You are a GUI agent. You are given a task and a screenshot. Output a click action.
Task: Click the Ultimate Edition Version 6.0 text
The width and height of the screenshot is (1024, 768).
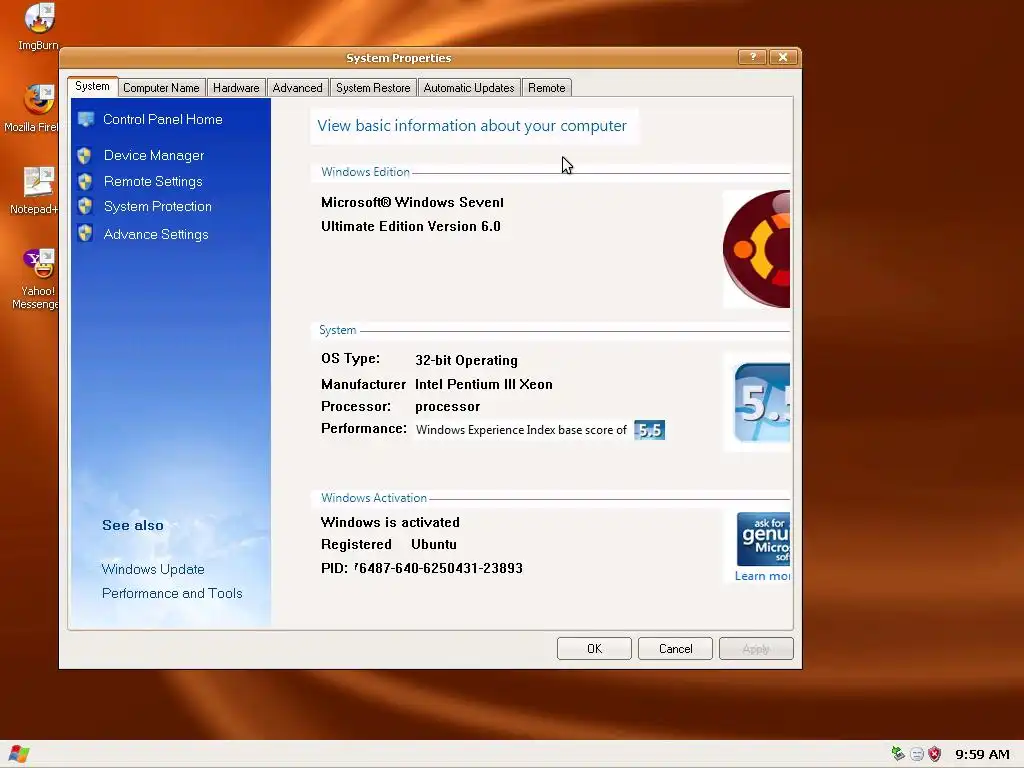pos(411,227)
